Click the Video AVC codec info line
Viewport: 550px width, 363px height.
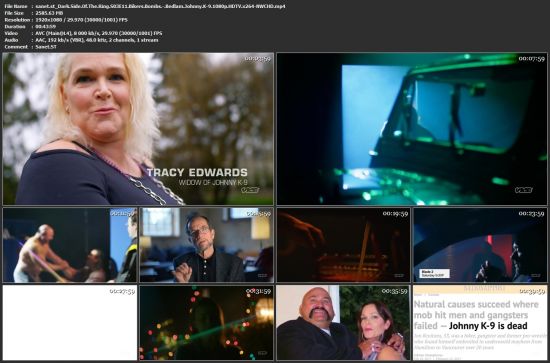click(83, 33)
